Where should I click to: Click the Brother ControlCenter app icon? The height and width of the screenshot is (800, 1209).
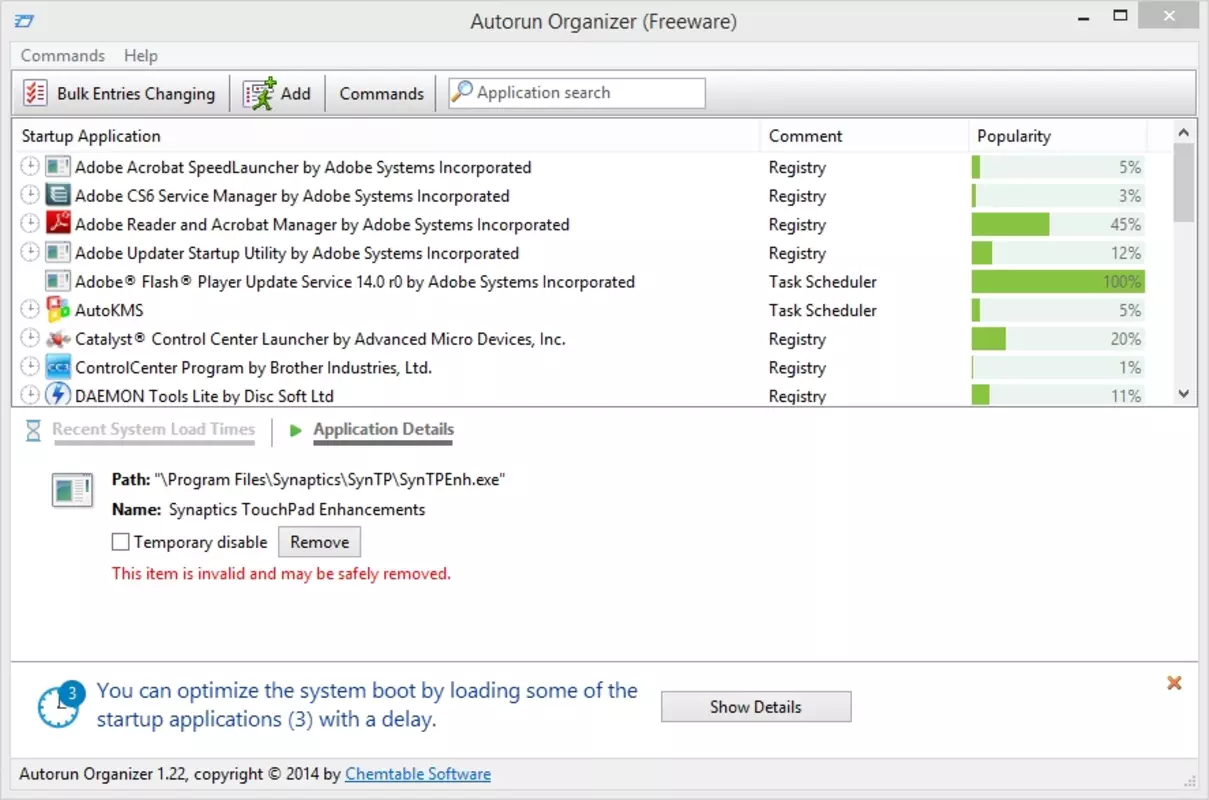pyautogui.click(x=58, y=367)
